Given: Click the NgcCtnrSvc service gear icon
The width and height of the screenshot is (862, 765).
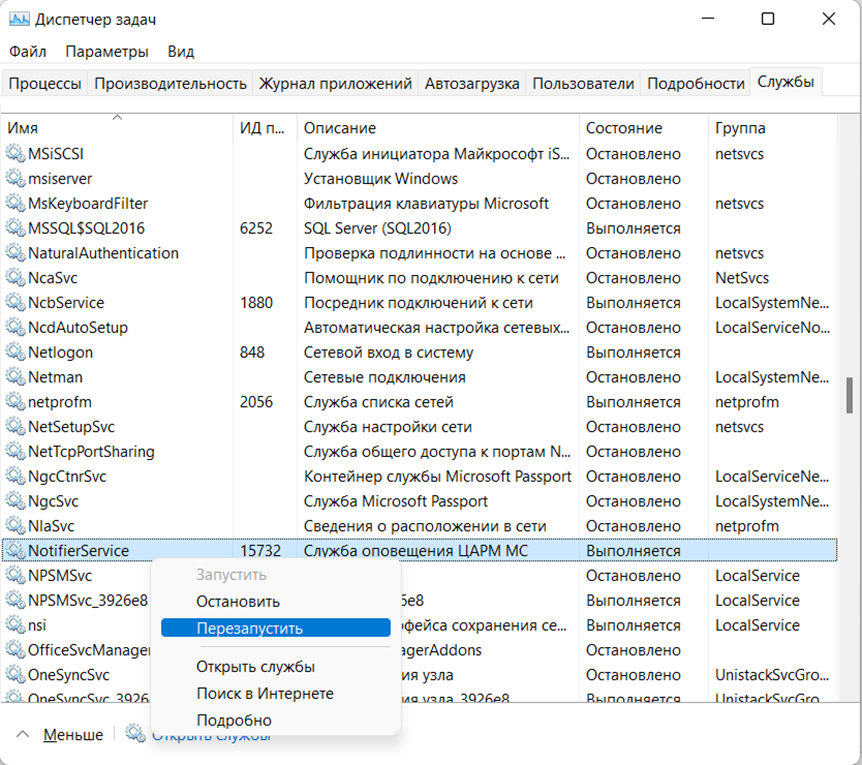Looking at the screenshot, I should click(x=15, y=476).
